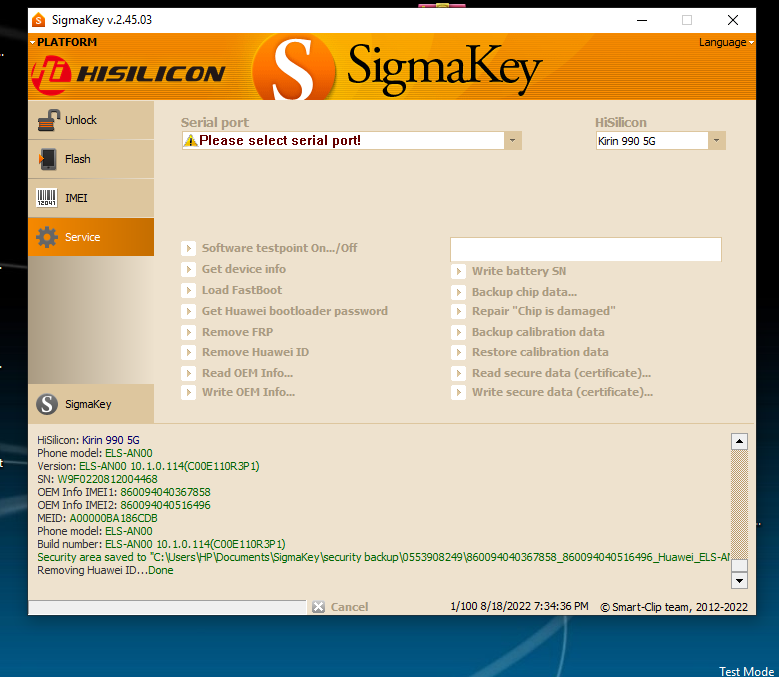Screen dimensions: 779x677
Task: Click the IMEI2 value 860094040516496
Action: (x=165, y=505)
